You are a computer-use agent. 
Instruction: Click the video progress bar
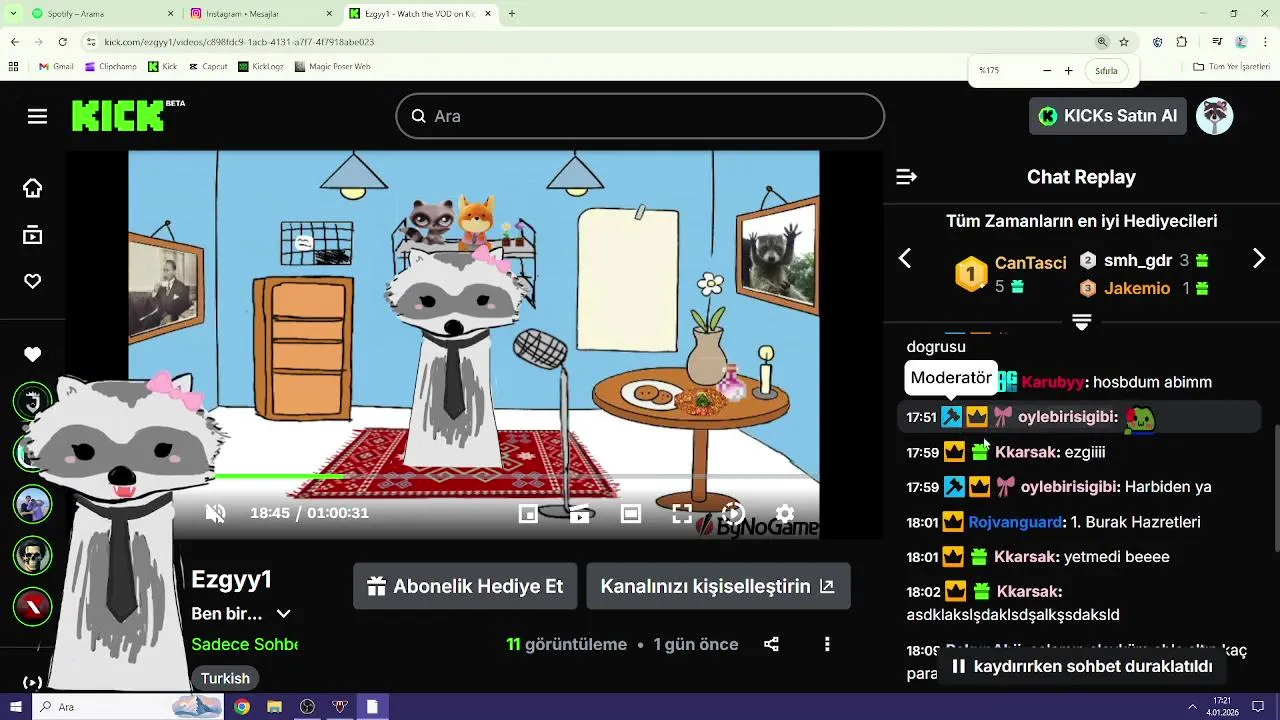(474, 476)
